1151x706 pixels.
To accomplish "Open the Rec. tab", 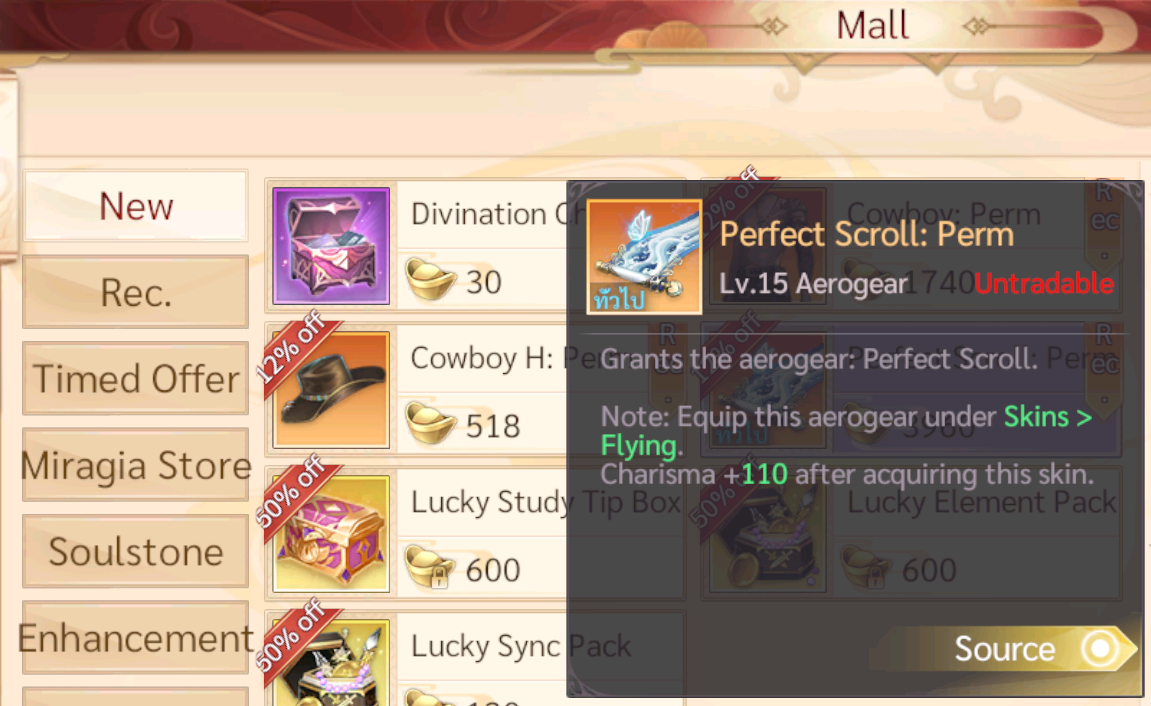I will (136, 292).
